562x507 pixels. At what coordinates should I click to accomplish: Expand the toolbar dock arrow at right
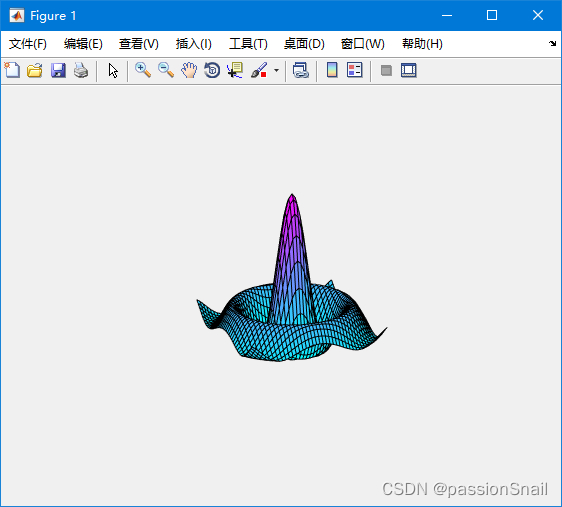(552, 44)
